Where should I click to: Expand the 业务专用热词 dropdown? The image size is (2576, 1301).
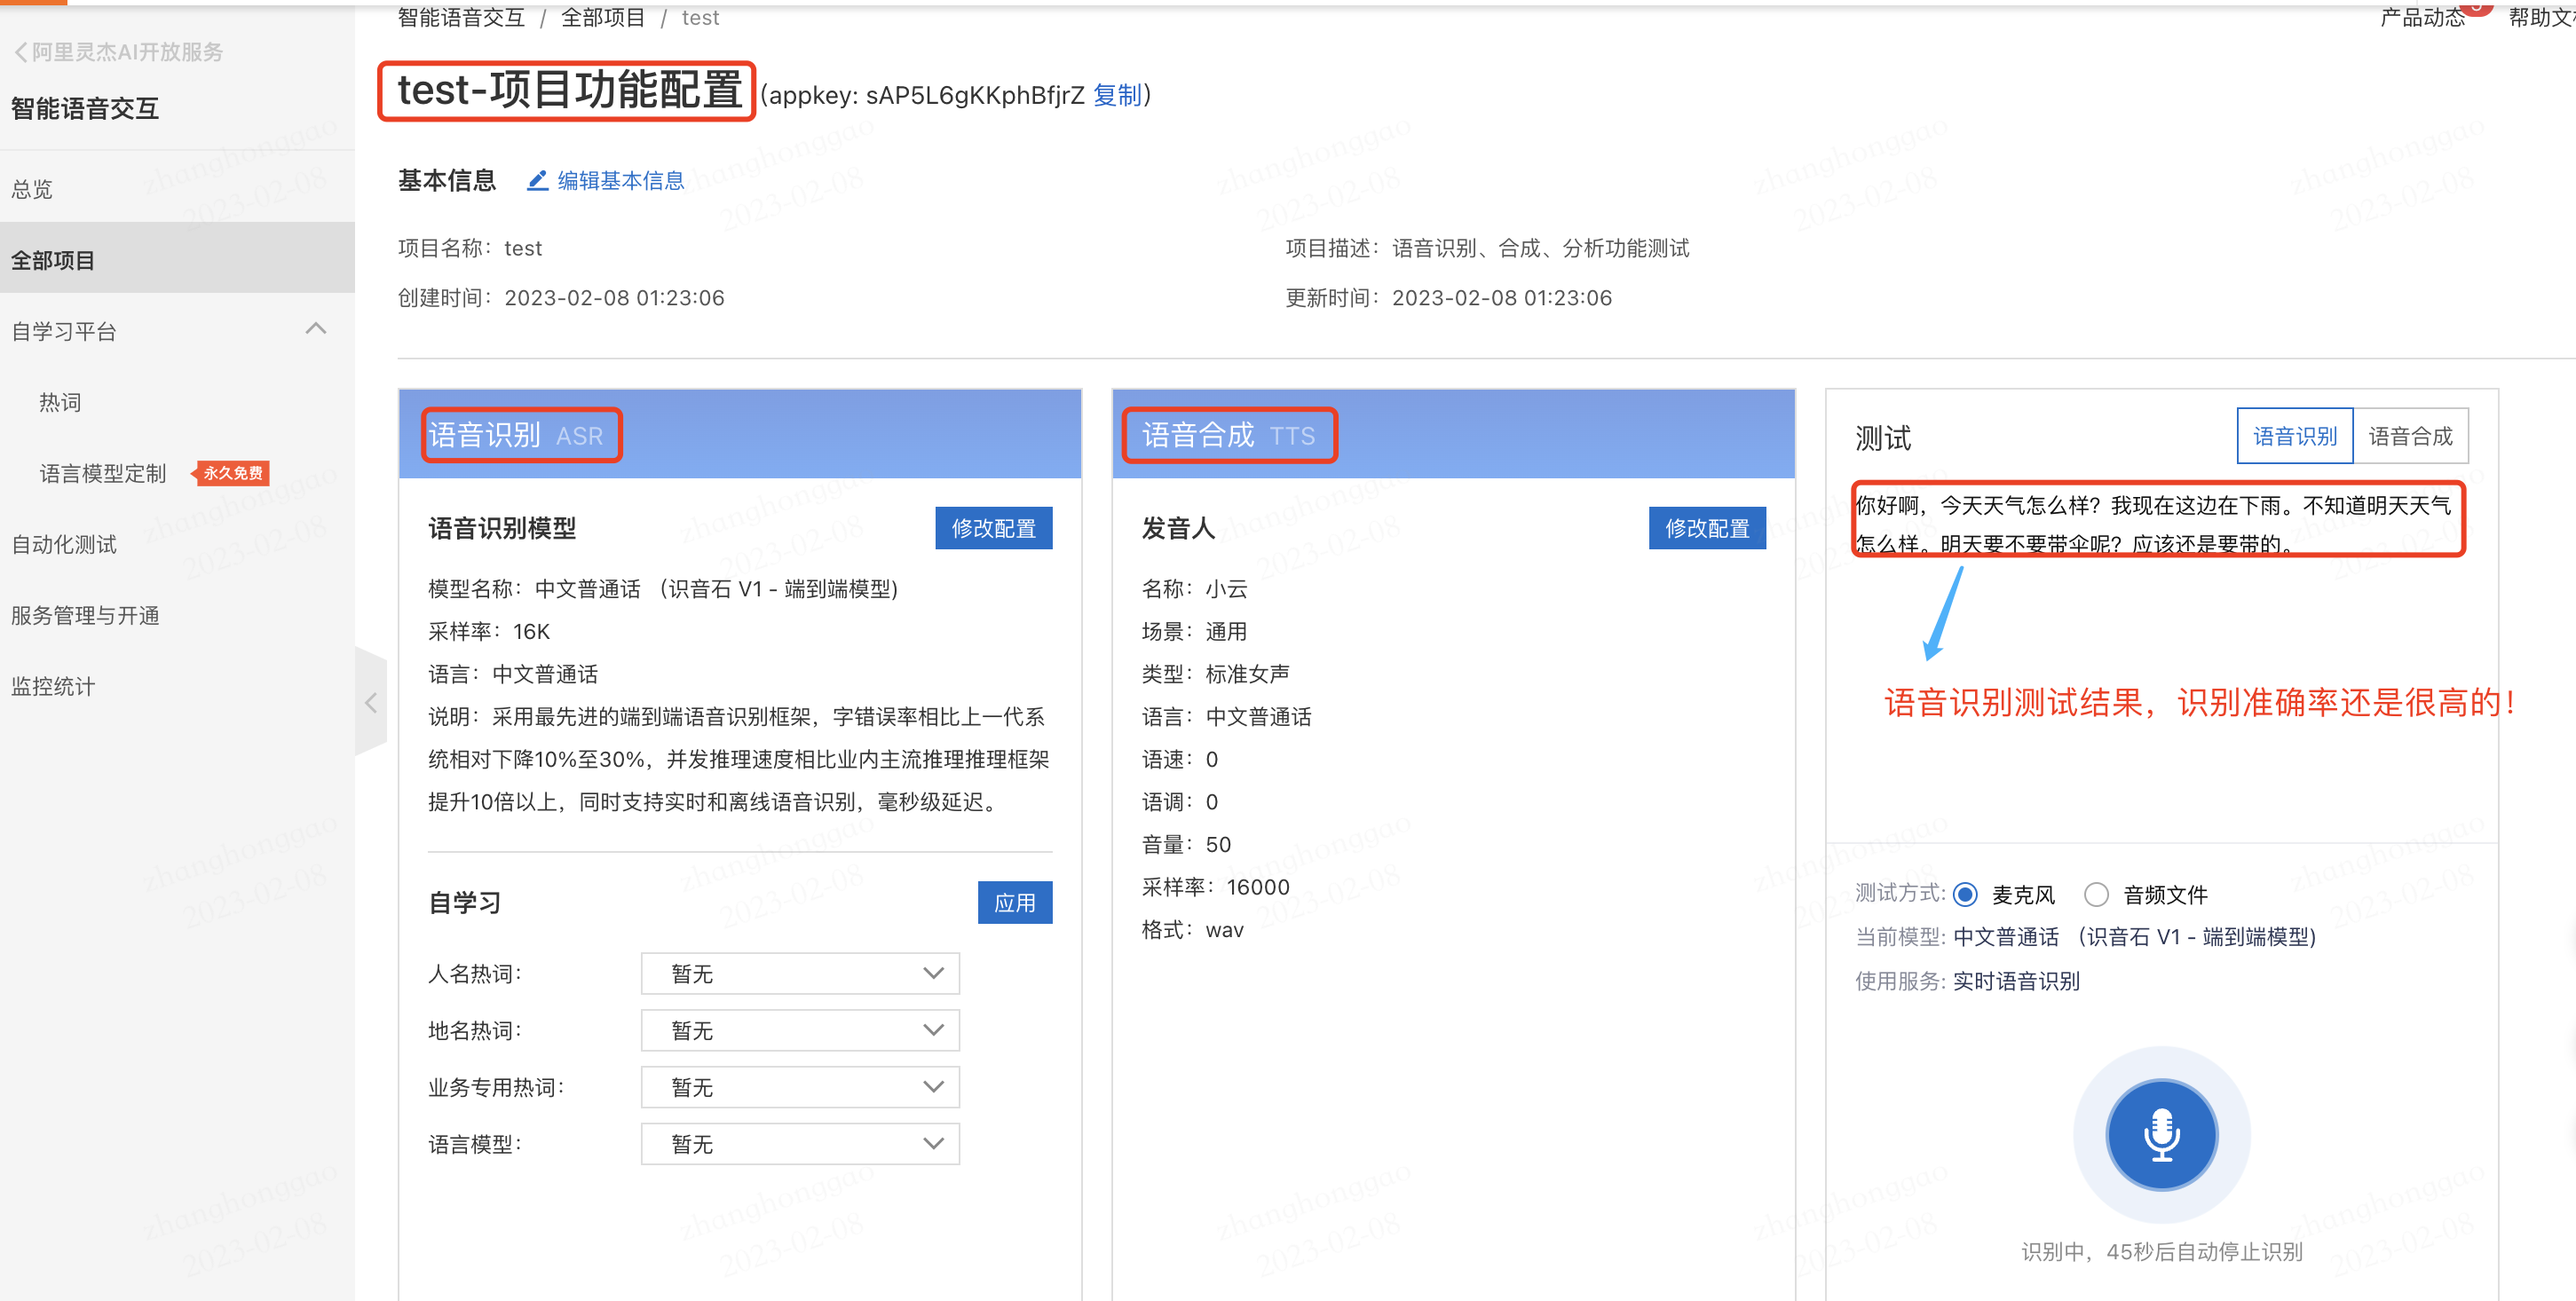click(799, 1087)
